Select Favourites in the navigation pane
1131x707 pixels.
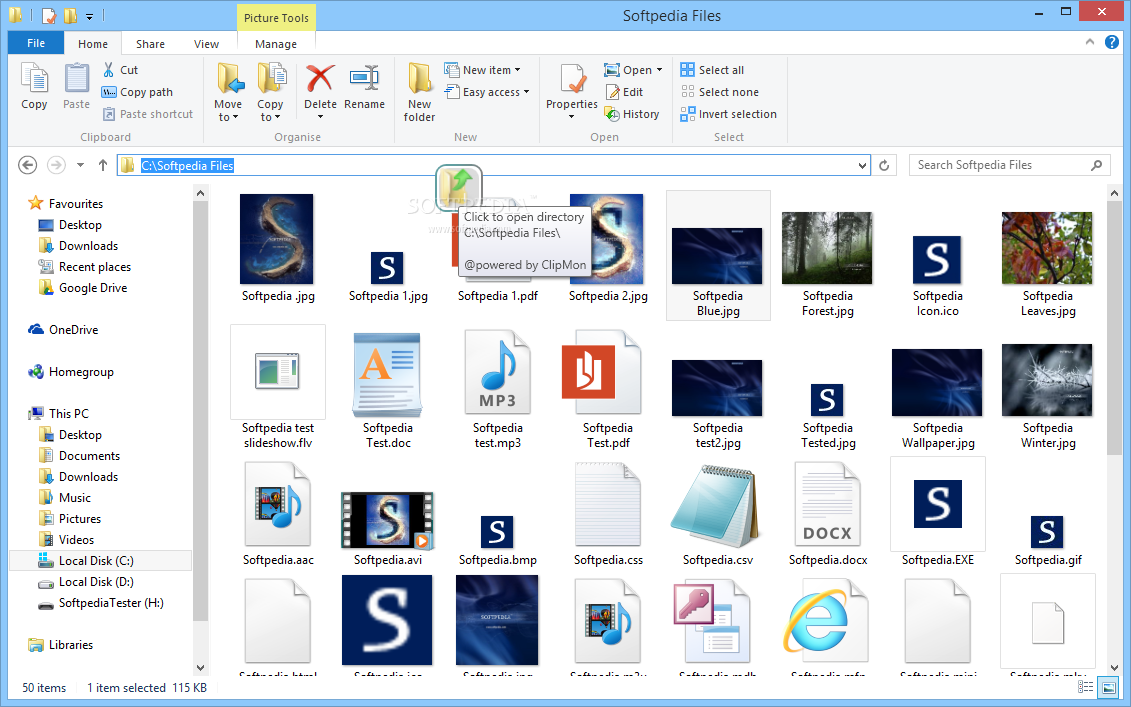click(76, 204)
